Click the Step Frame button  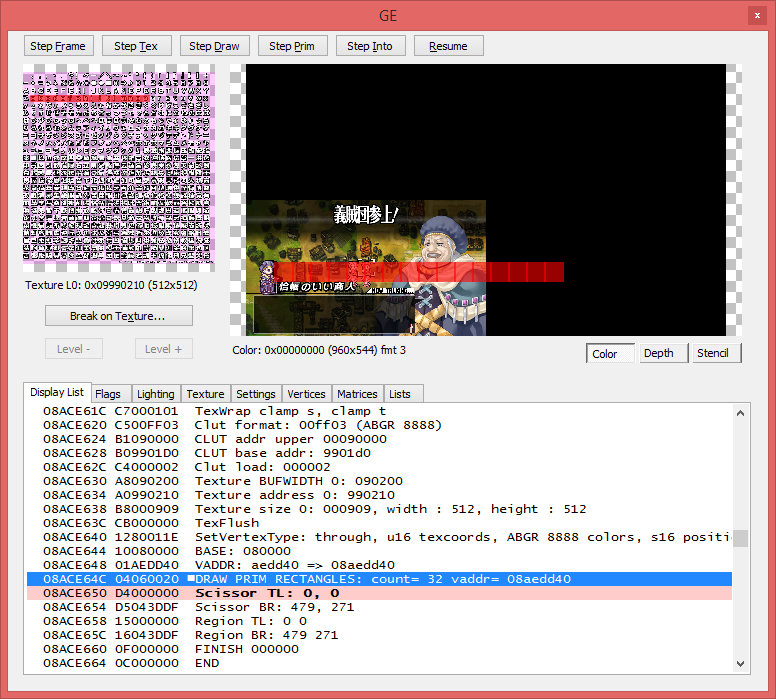click(58, 46)
